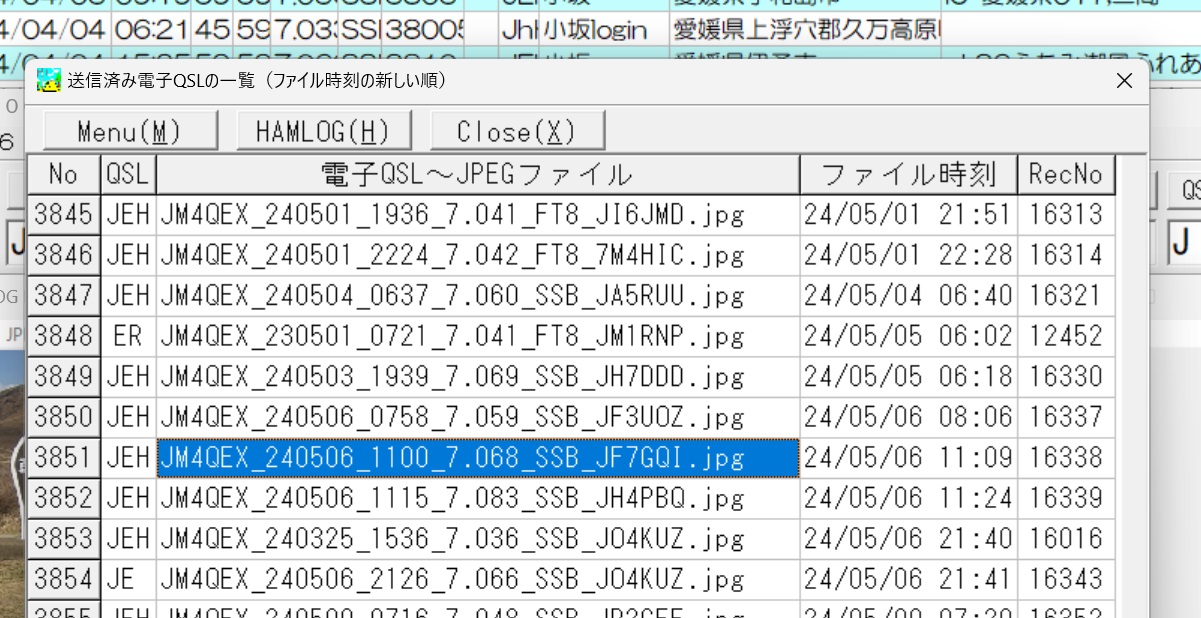Select row number 3853
This screenshot has height=618, width=1201.
pyautogui.click(x=63, y=539)
